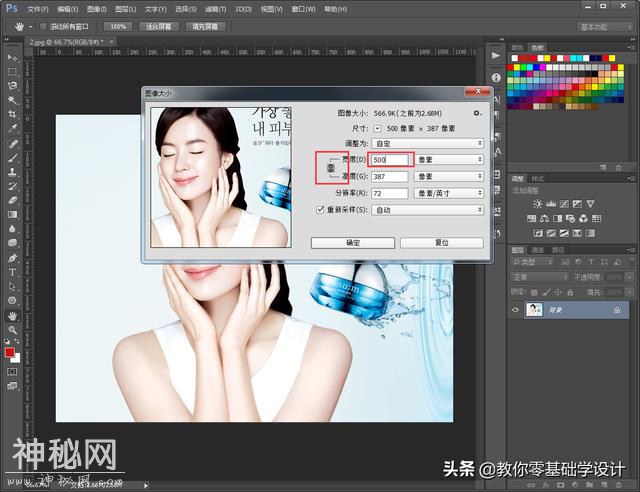Confirm Image Size with OK button
The width and height of the screenshot is (640, 492).
353,243
